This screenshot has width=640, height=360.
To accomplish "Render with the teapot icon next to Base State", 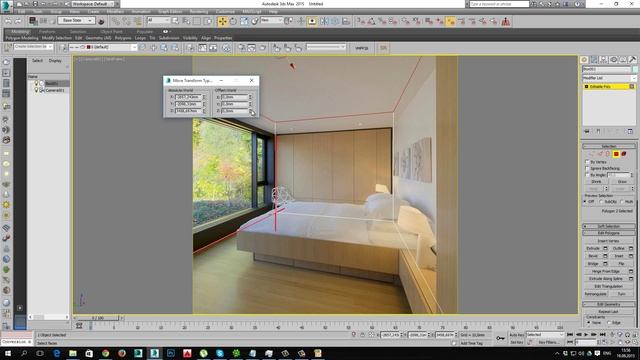I will [101, 21].
